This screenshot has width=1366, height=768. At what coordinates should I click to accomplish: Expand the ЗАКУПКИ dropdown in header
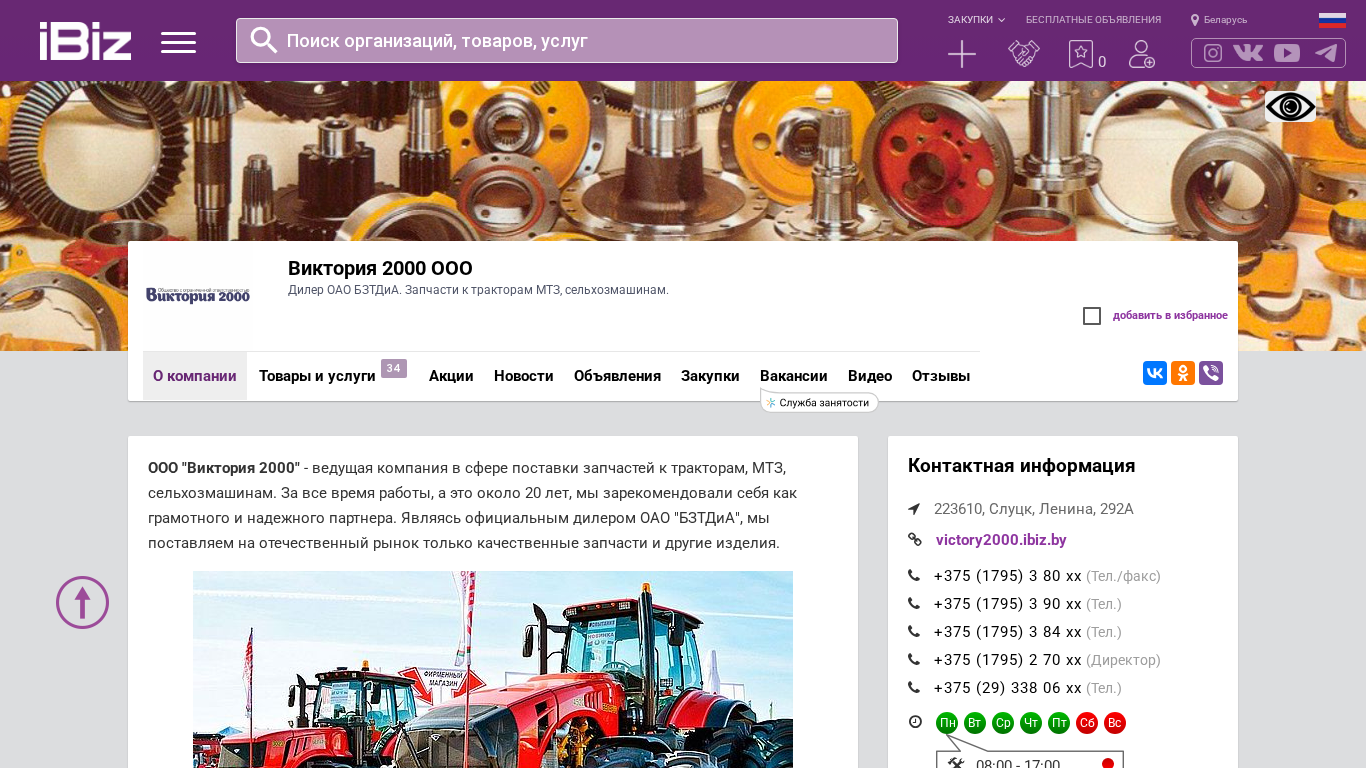[976, 20]
